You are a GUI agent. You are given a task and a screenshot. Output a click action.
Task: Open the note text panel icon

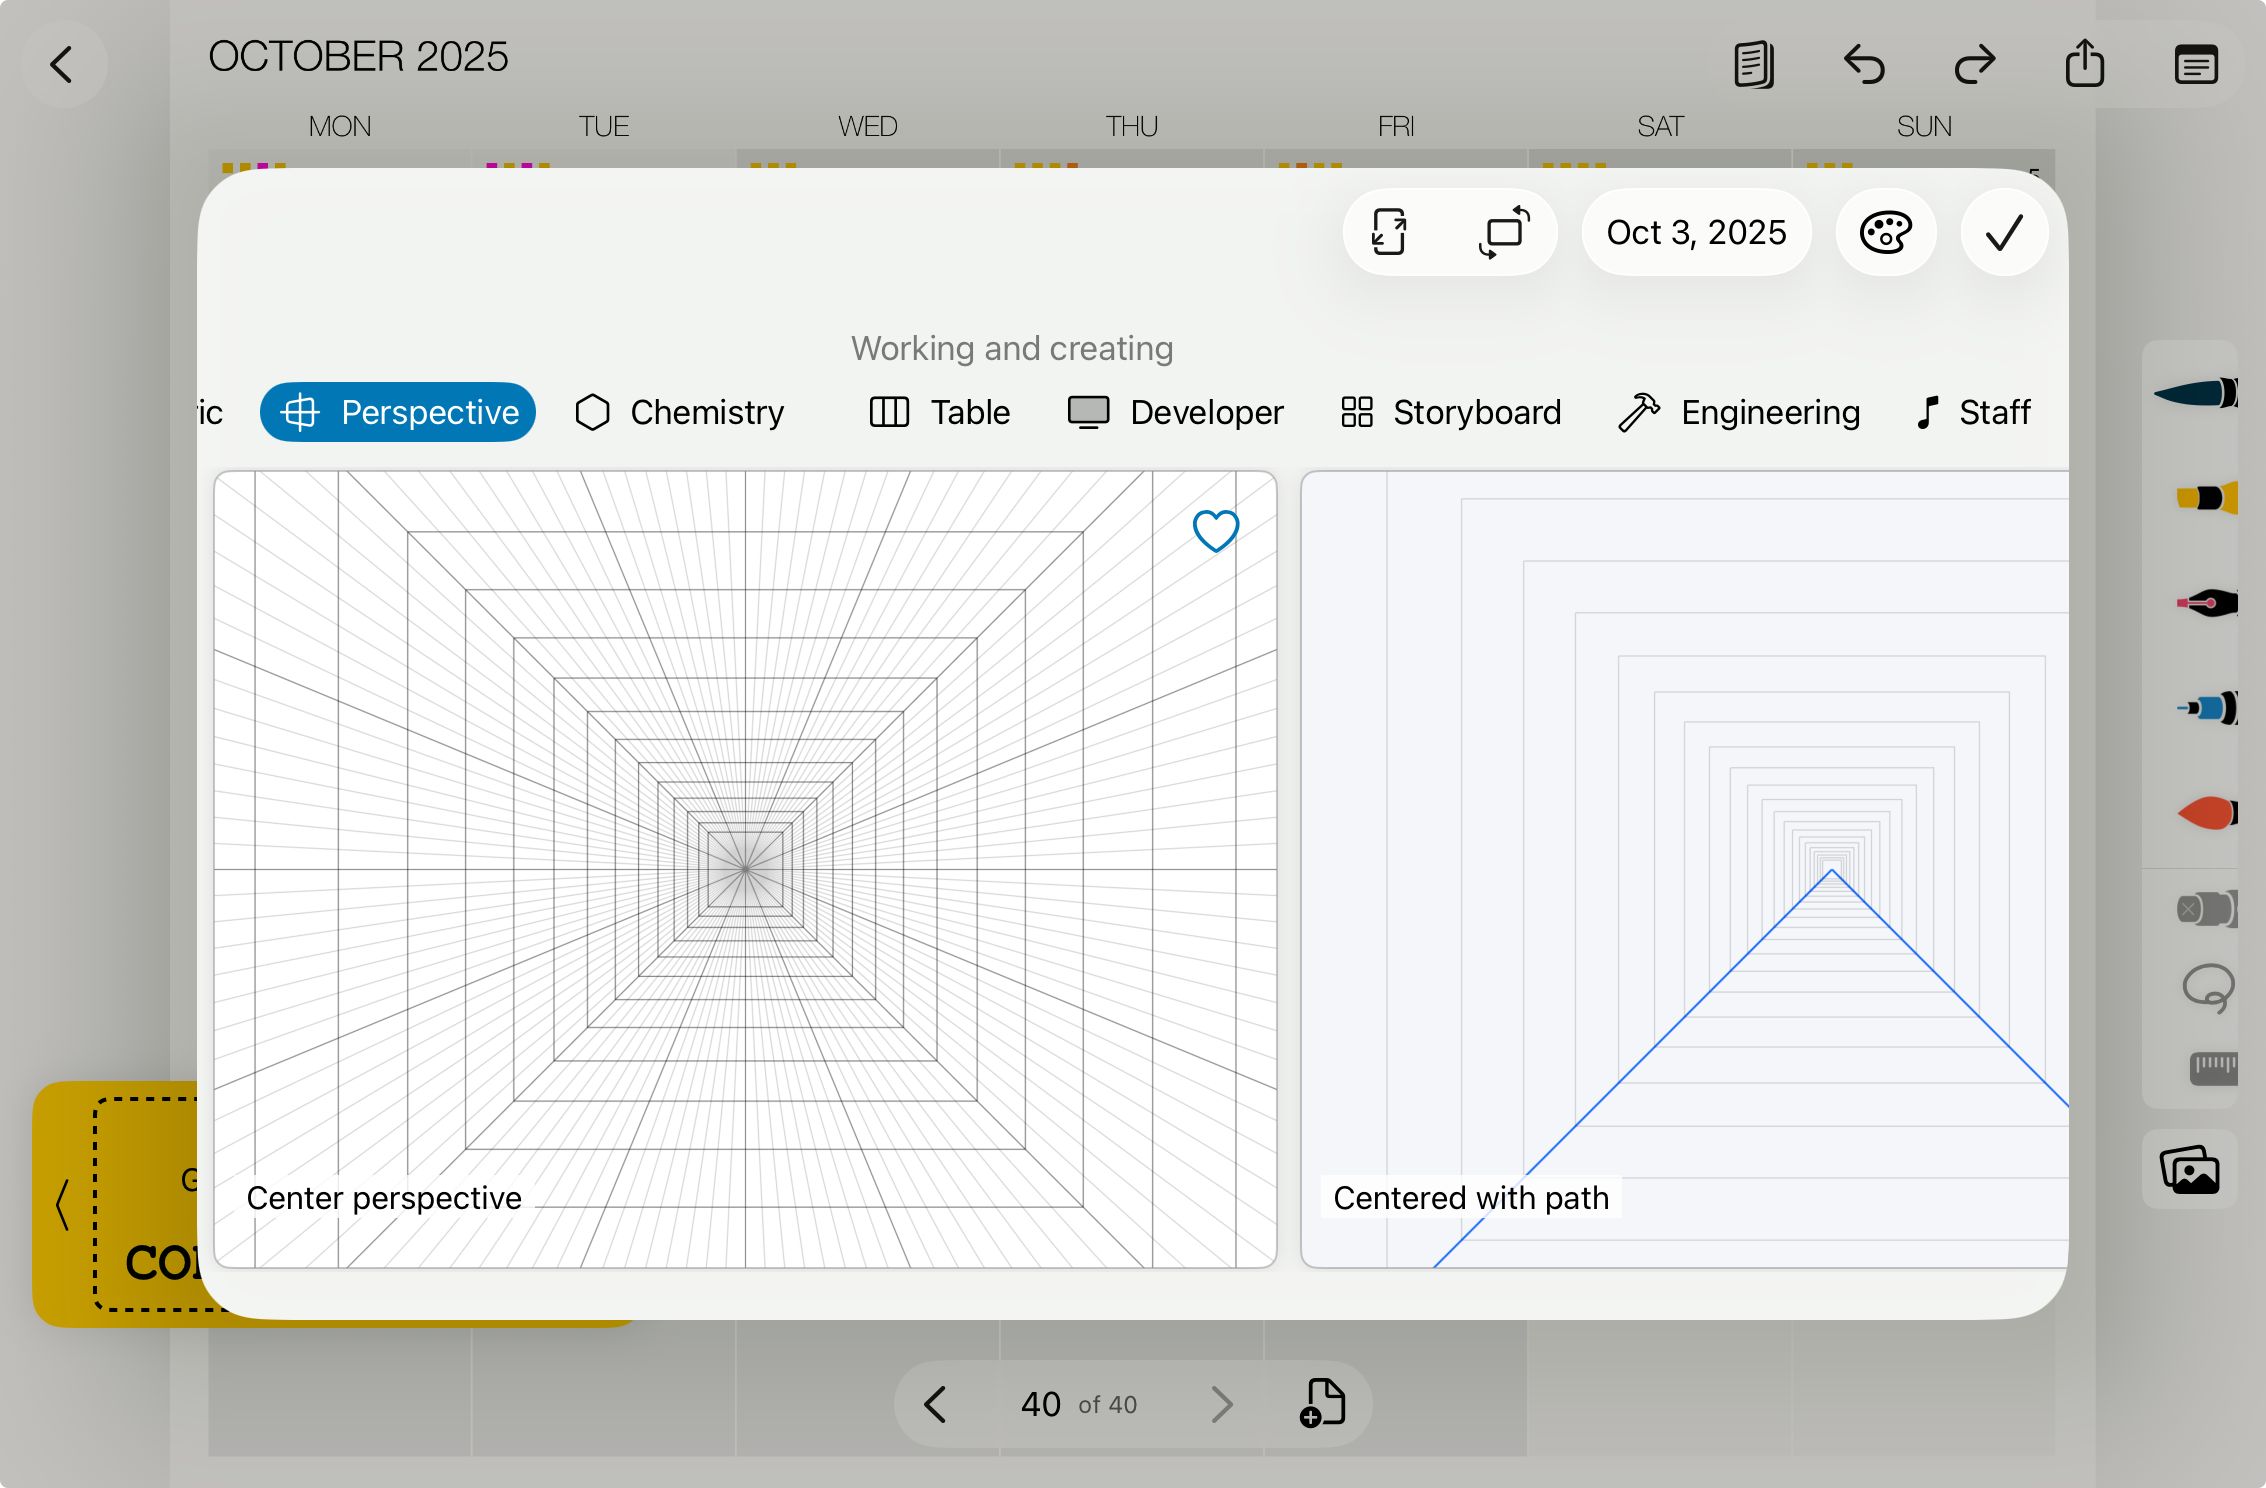(2196, 65)
